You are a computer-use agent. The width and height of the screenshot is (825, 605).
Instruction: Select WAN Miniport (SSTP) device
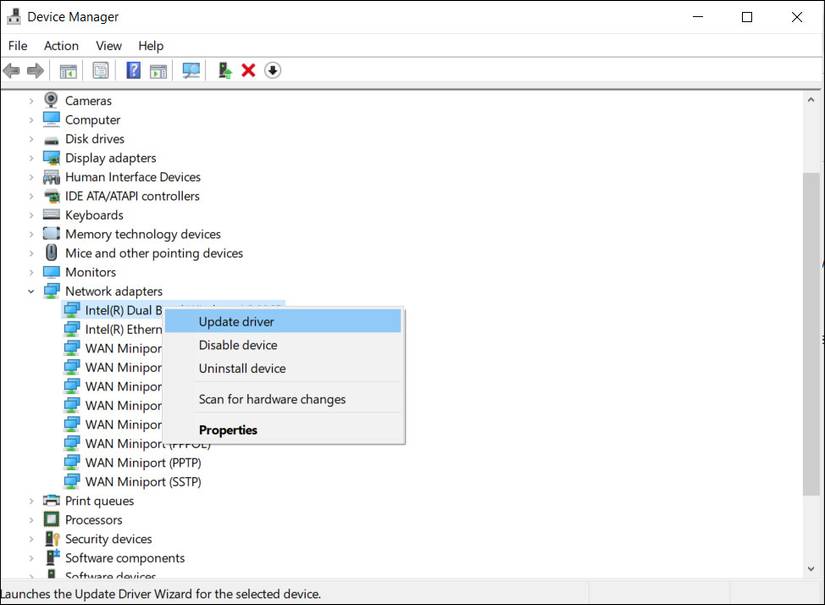click(143, 482)
